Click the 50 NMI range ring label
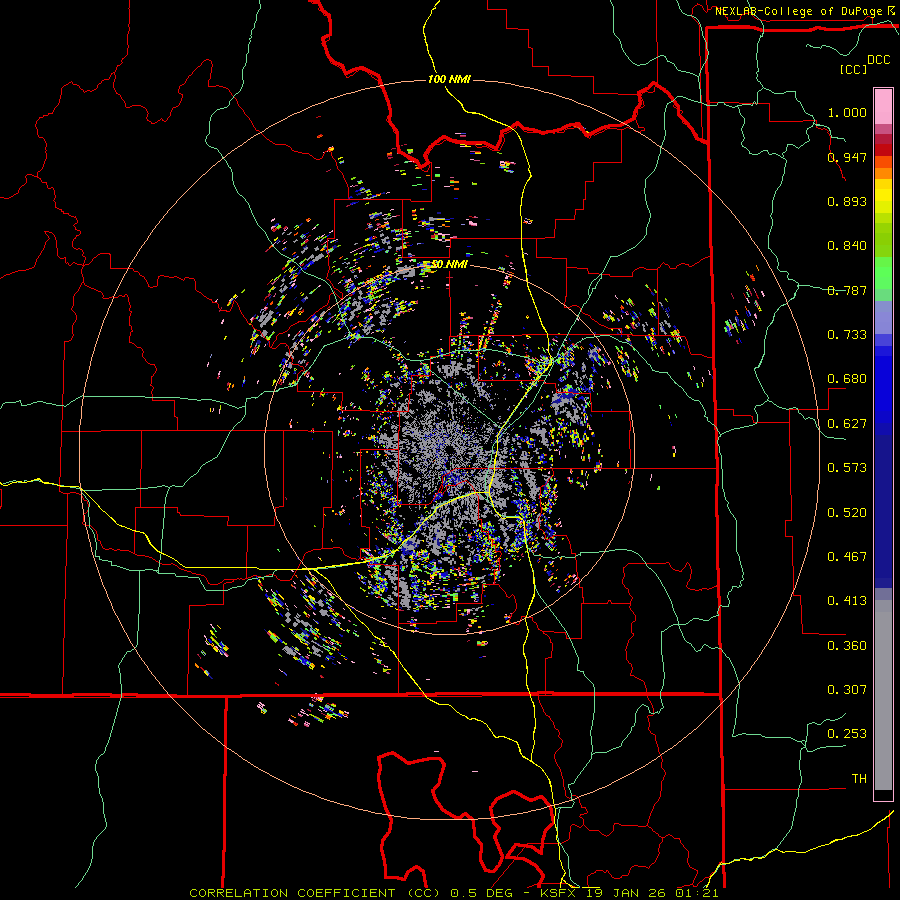This screenshot has width=900, height=900. tap(449, 265)
